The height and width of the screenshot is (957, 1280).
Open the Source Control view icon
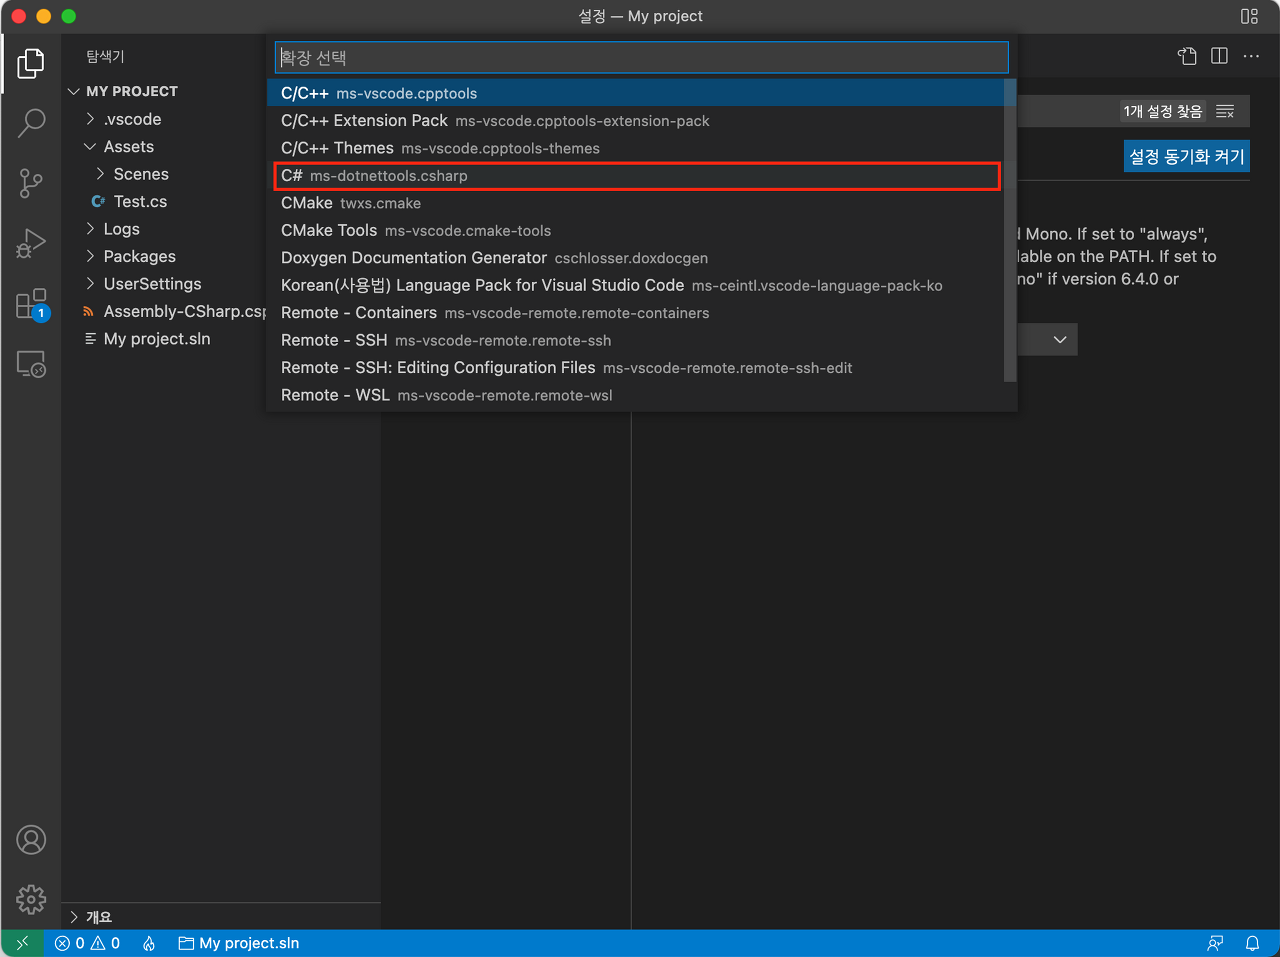tap(31, 183)
